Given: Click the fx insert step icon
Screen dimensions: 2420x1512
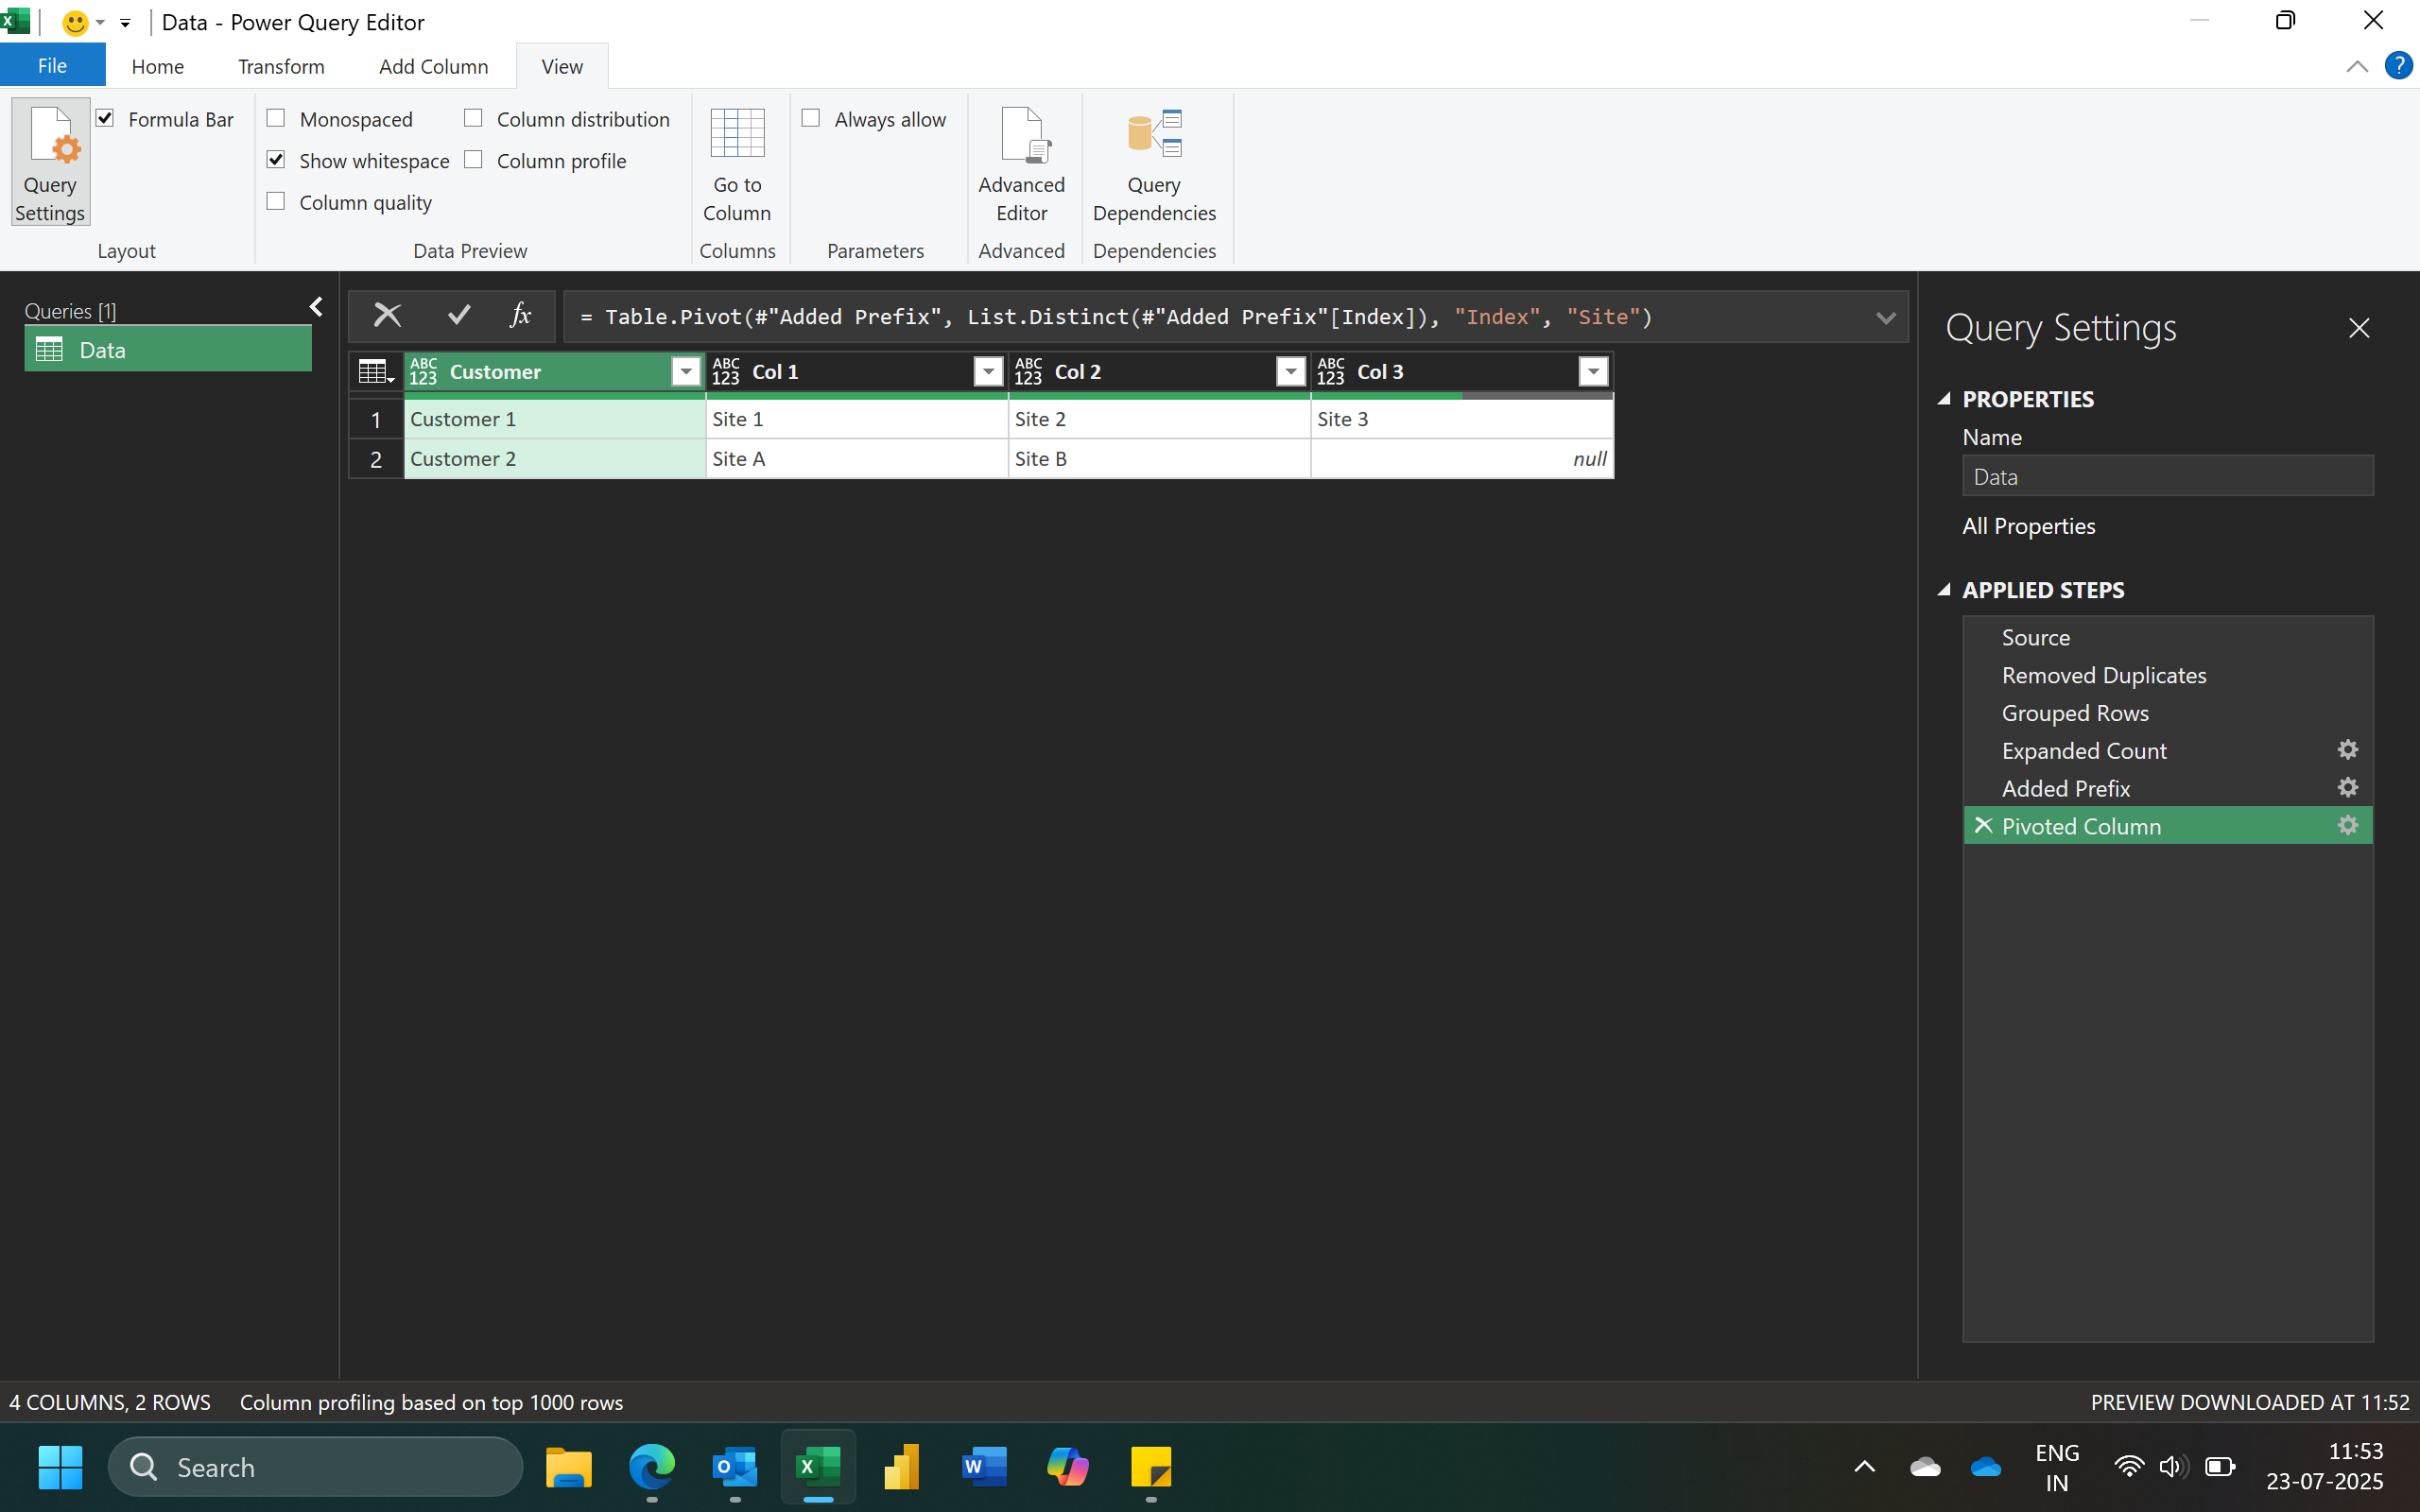Looking at the screenshot, I should [x=520, y=316].
